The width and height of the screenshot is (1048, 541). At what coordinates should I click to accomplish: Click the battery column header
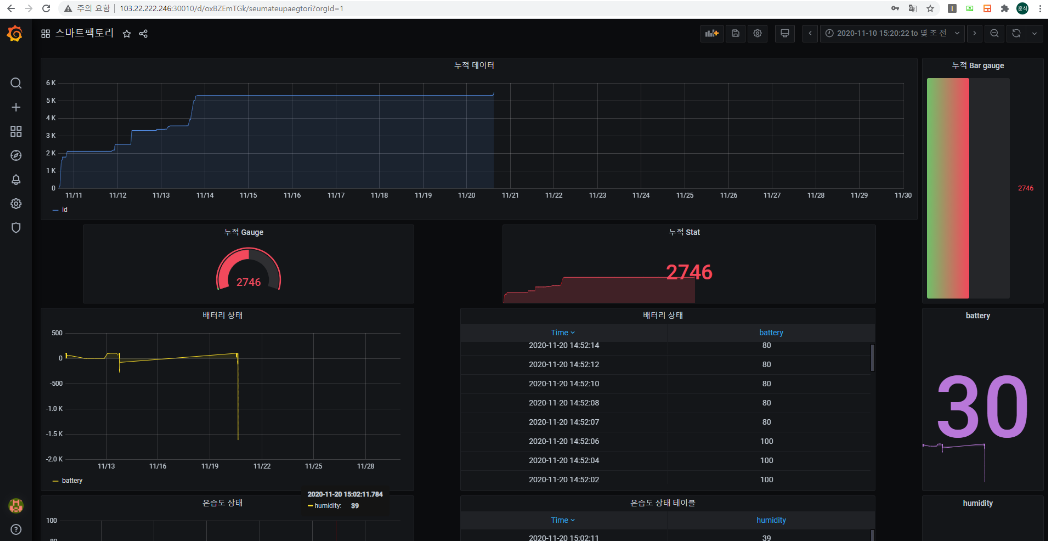771,332
